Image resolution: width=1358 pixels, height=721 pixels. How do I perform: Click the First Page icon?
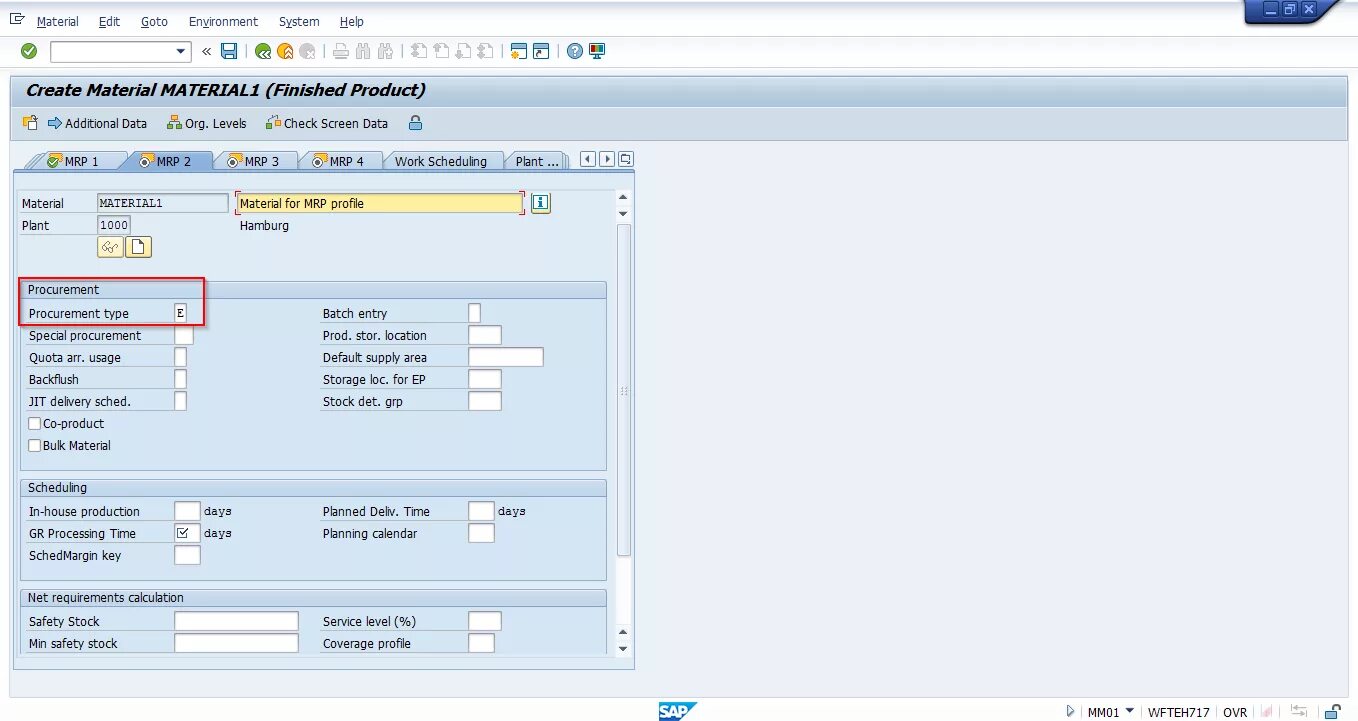(419, 51)
